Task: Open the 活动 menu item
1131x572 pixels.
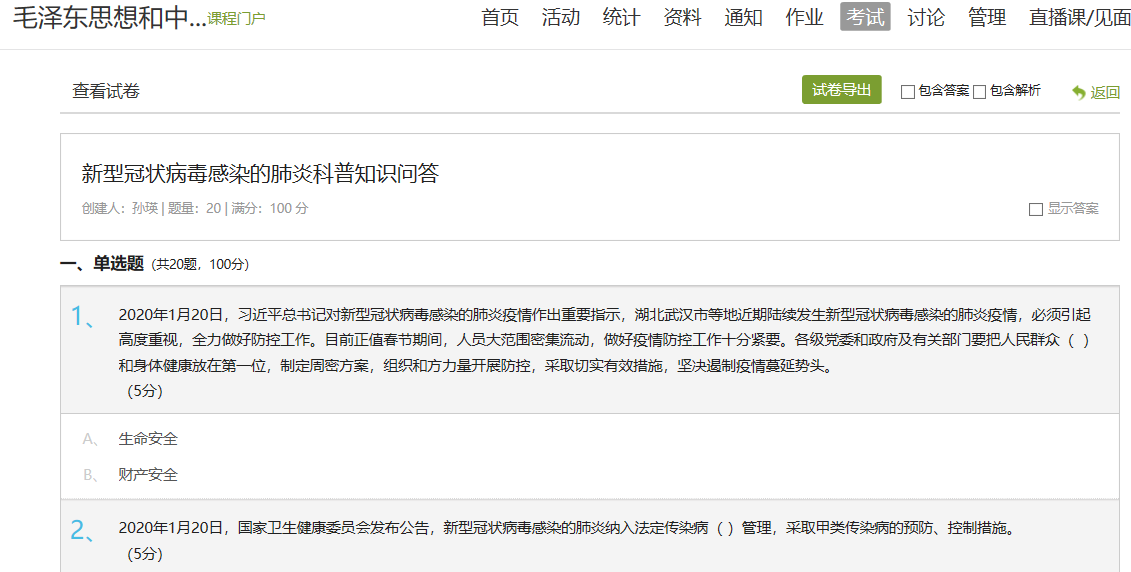Action: pos(561,18)
